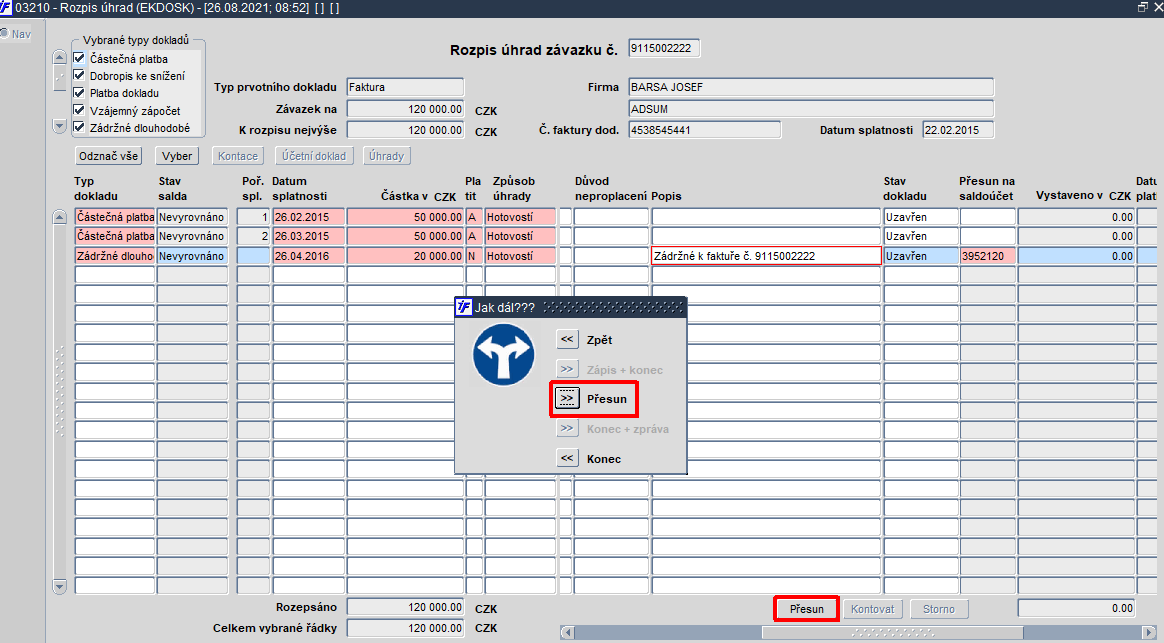The width and height of the screenshot is (1164, 643).
Task: Click Uzavřen status in first row
Action: pos(921,217)
